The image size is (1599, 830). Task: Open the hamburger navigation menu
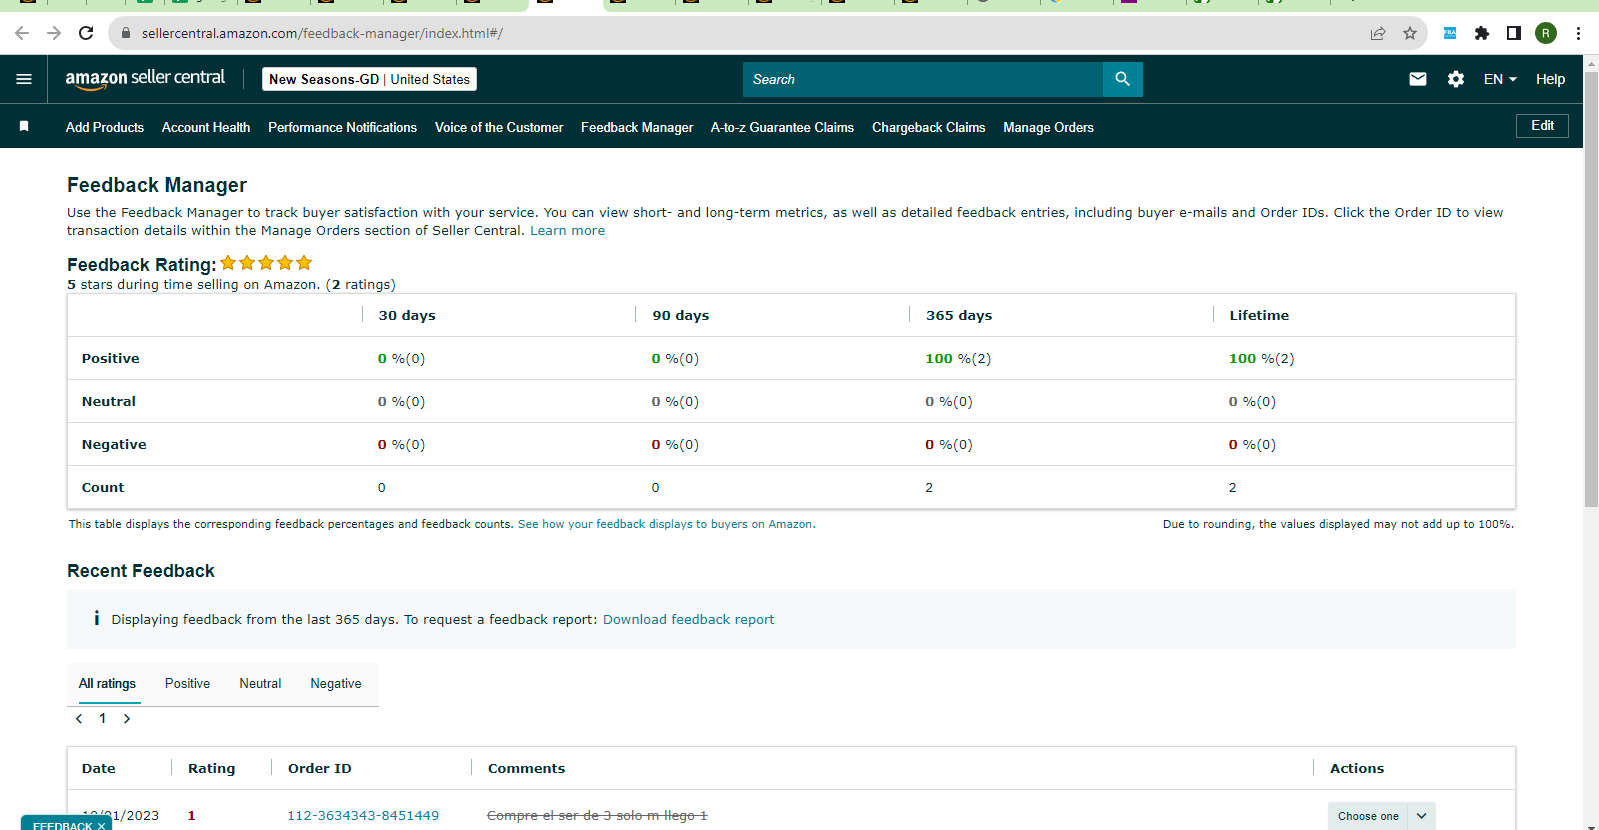pyautogui.click(x=24, y=79)
